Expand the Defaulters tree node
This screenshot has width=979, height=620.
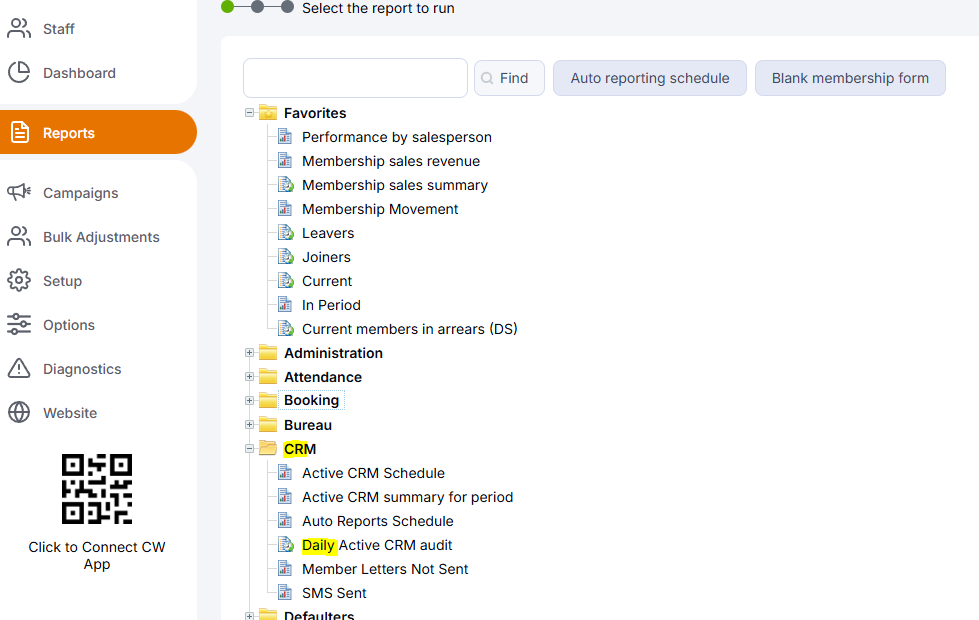click(x=249, y=616)
